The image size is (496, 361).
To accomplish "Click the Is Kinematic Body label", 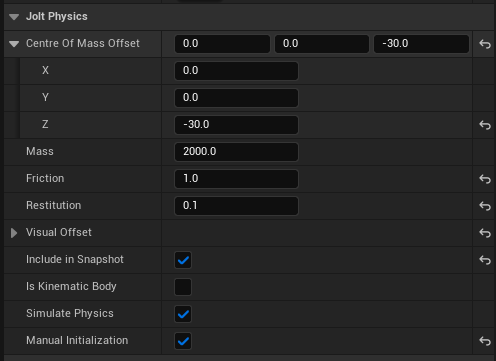I will (71, 286).
